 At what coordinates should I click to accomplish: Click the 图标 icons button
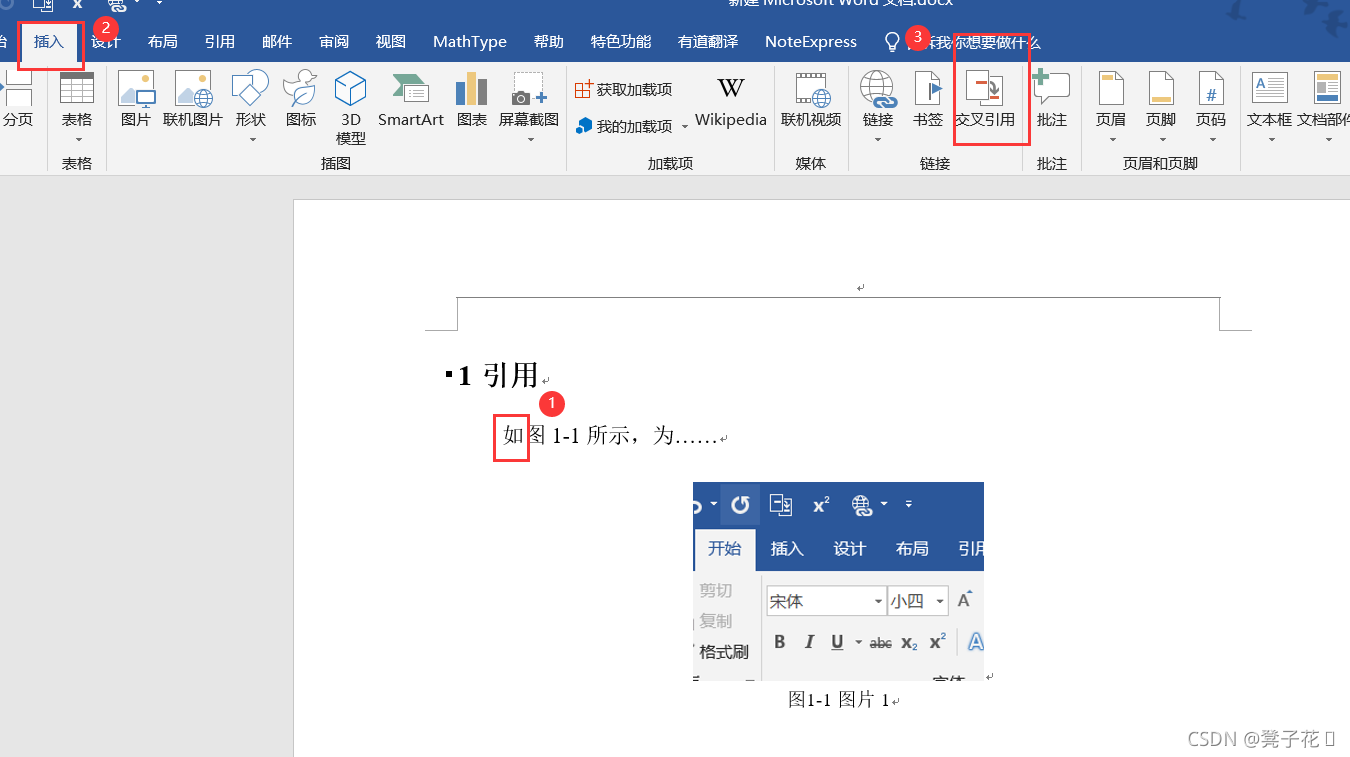coord(300,98)
